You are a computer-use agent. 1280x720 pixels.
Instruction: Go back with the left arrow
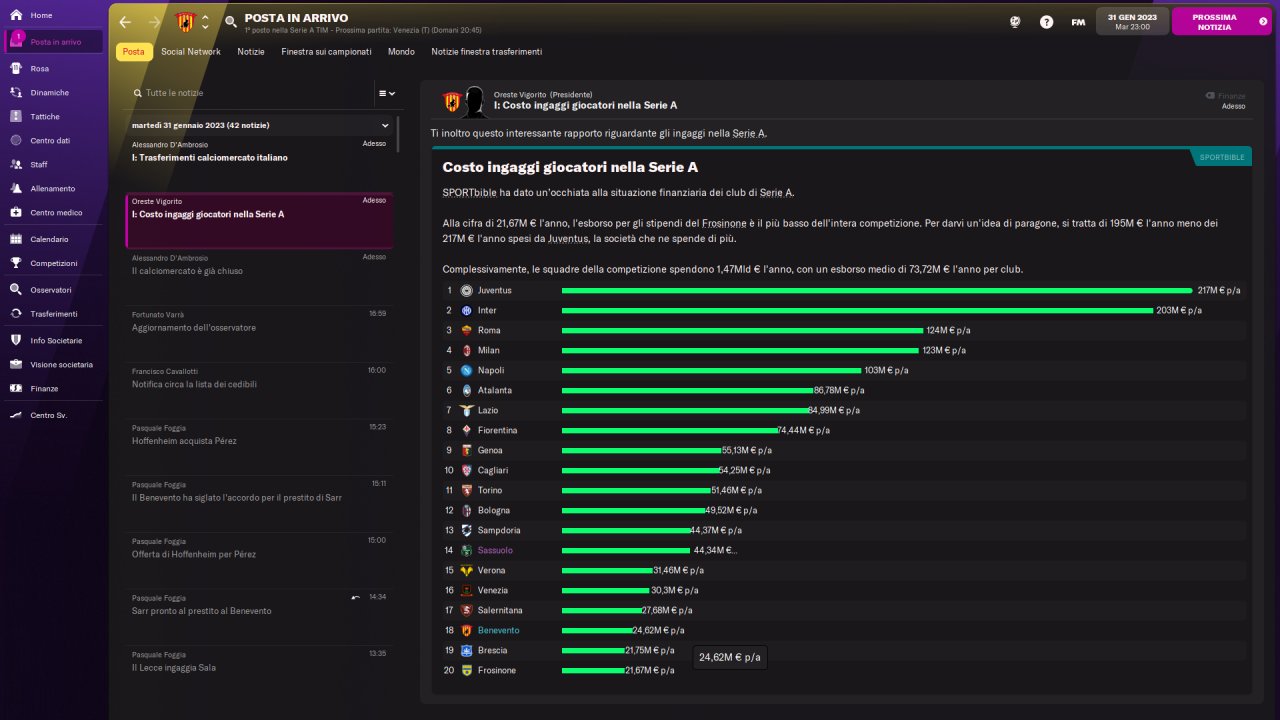pyautogui.click(x=125, y=21)
